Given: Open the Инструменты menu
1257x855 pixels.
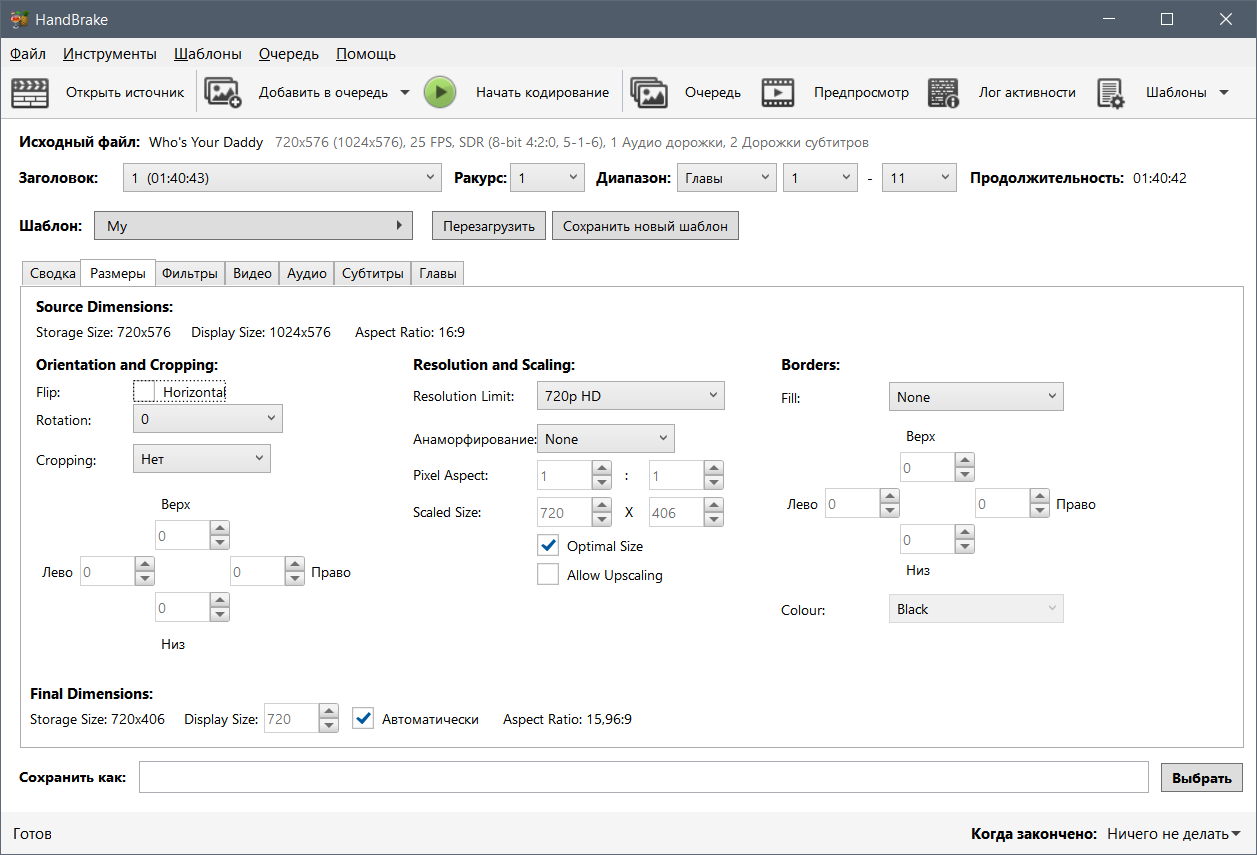Looking at the screenshot, I should click(x=110, y=54).
